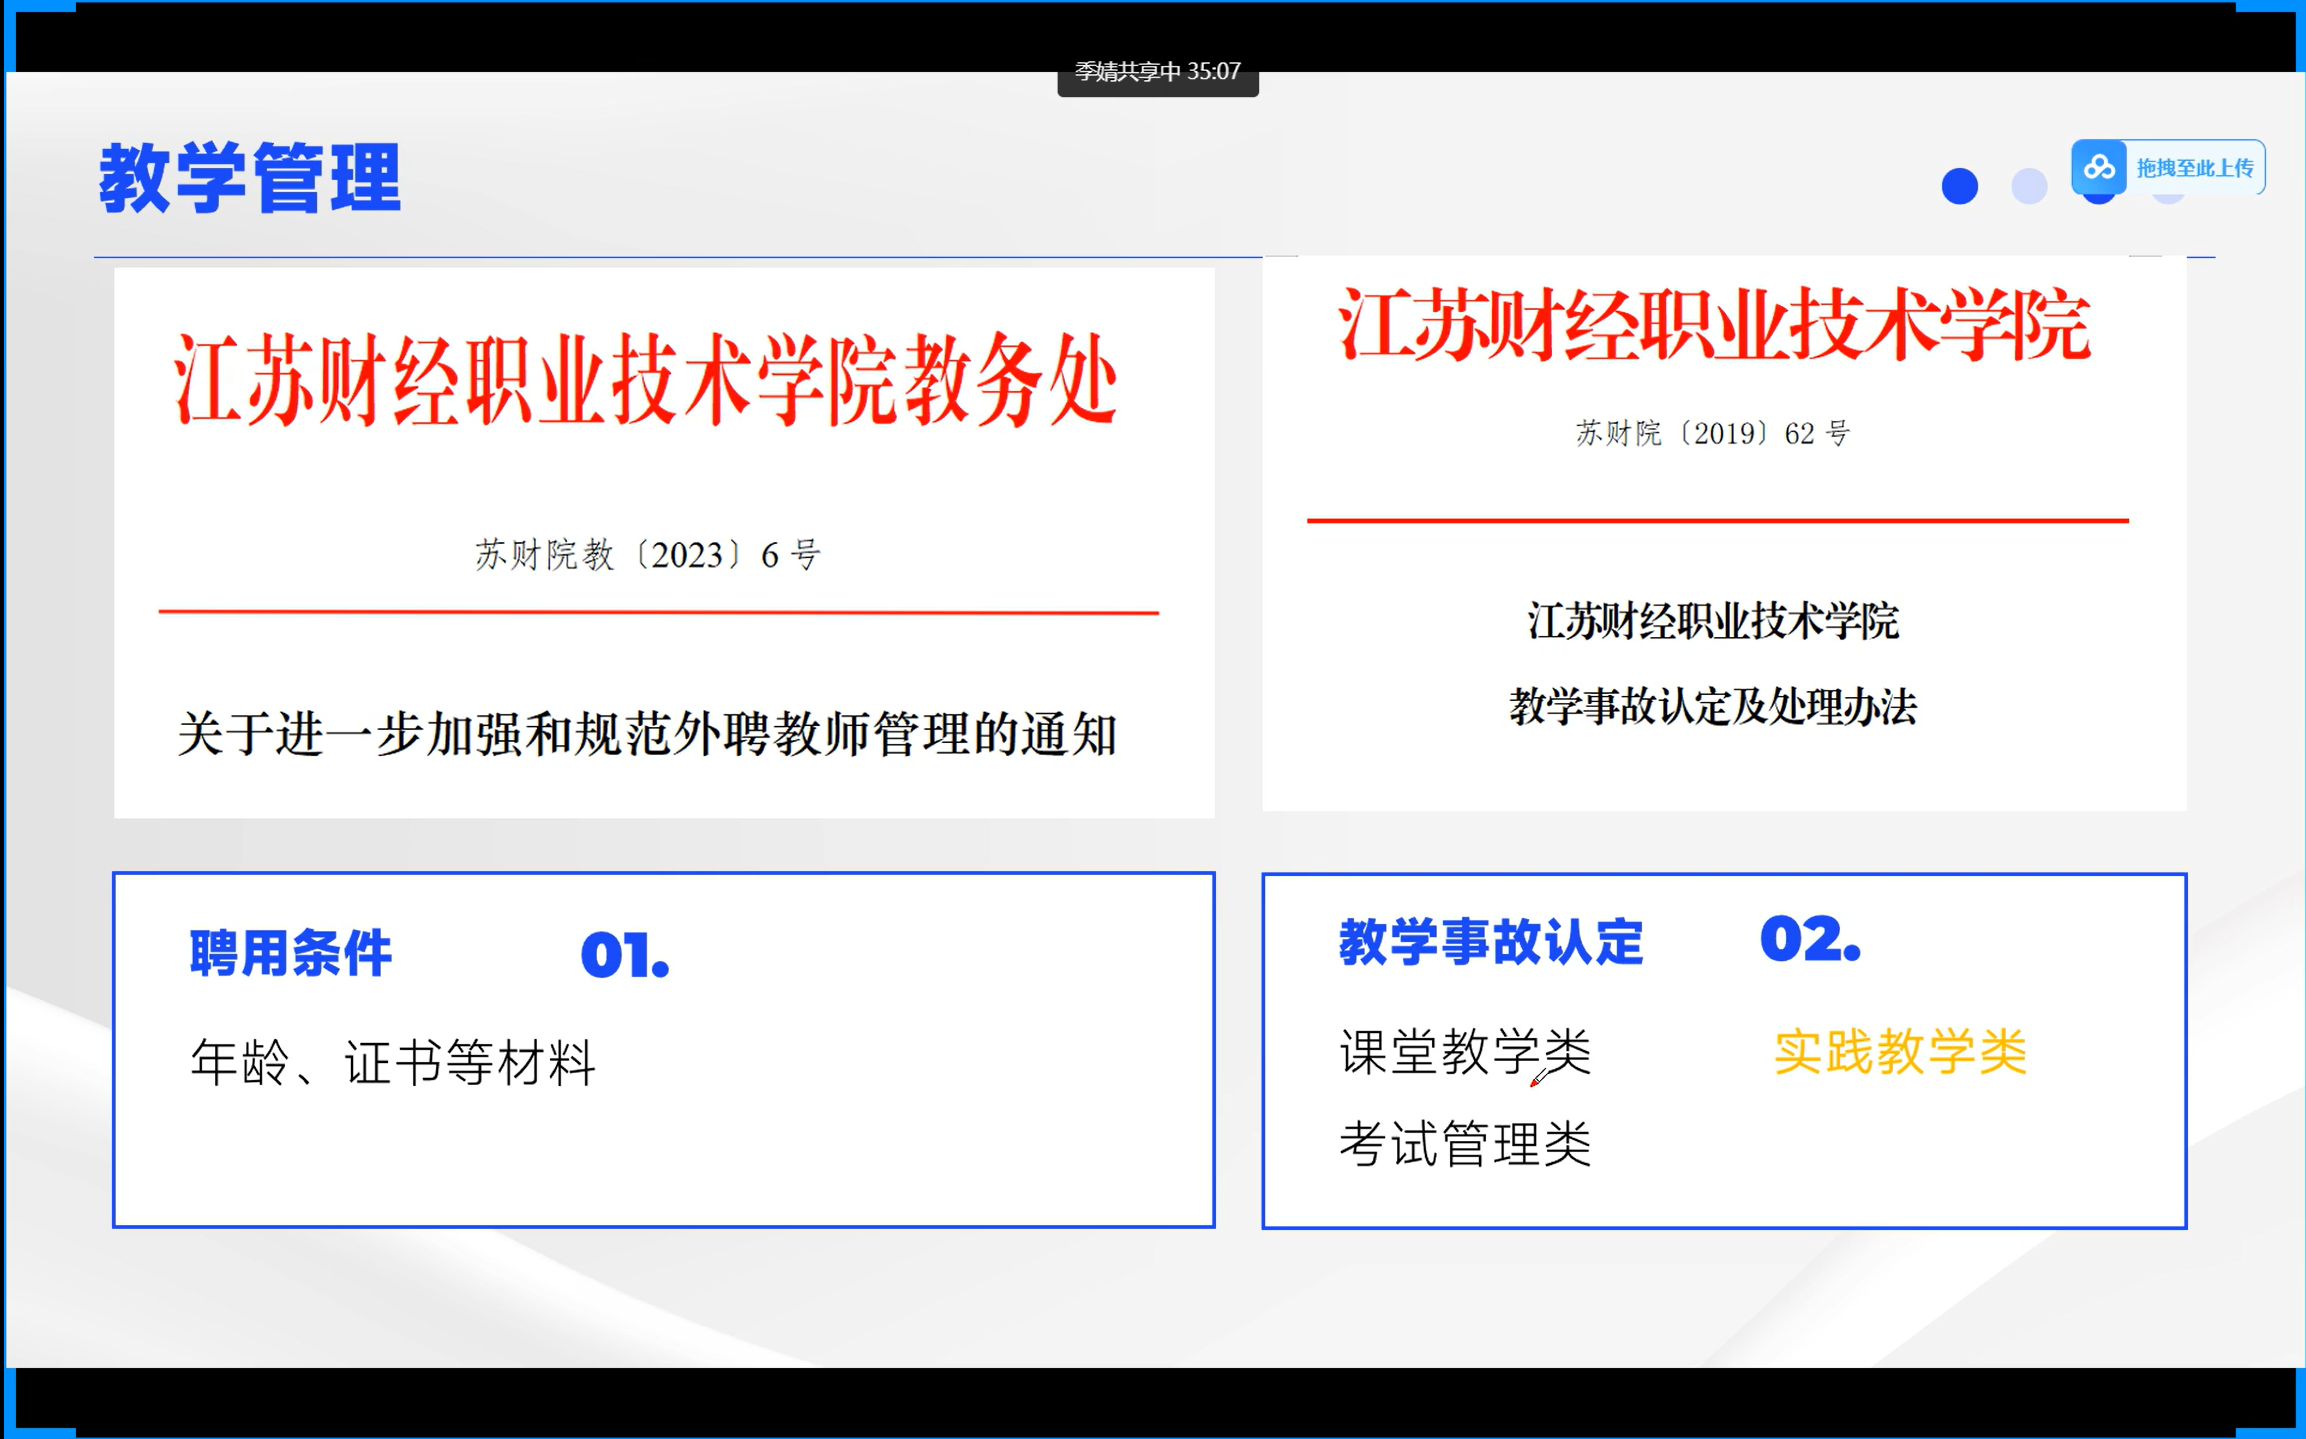
Task: Click the 教学管理 slide title
Action: pyautogui.click(x=250, y=178)
